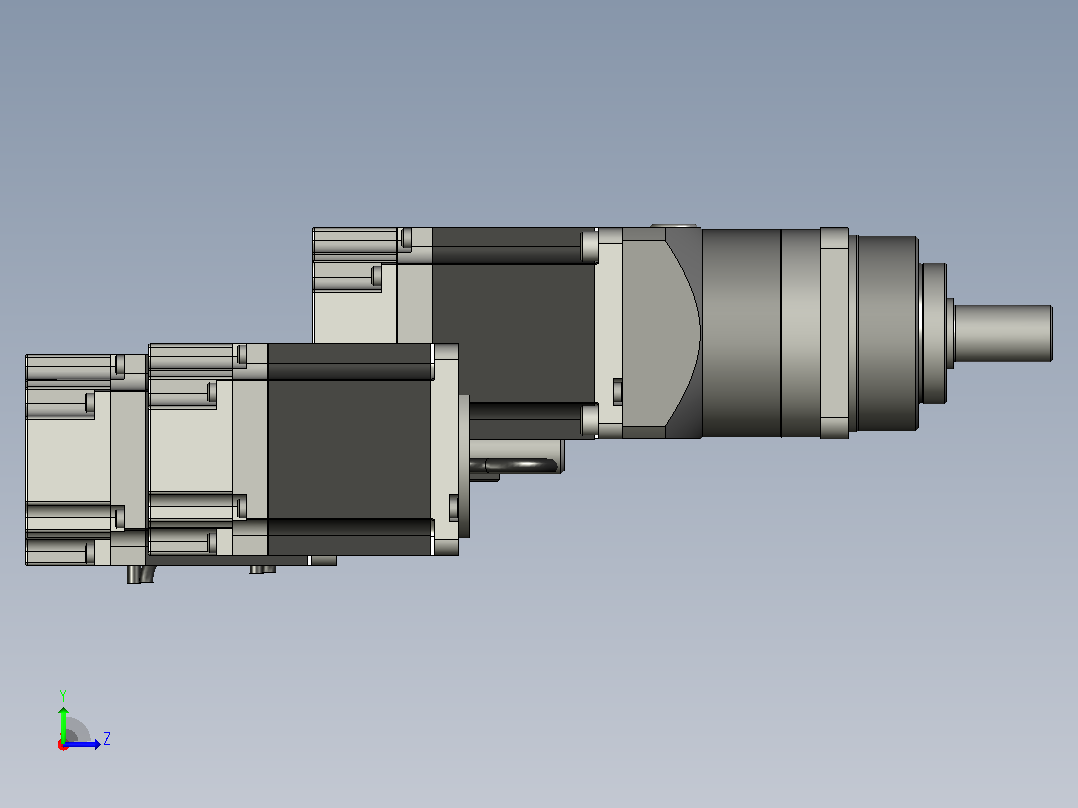This screenshot has height=808, width=1078.
Task: Select the "Y" axis label
Action: (x=63, y=695)
